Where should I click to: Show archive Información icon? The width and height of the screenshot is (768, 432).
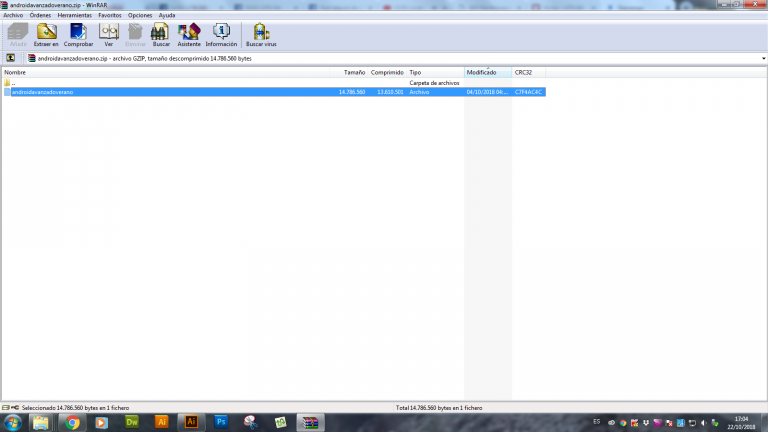tap(221, 35)
